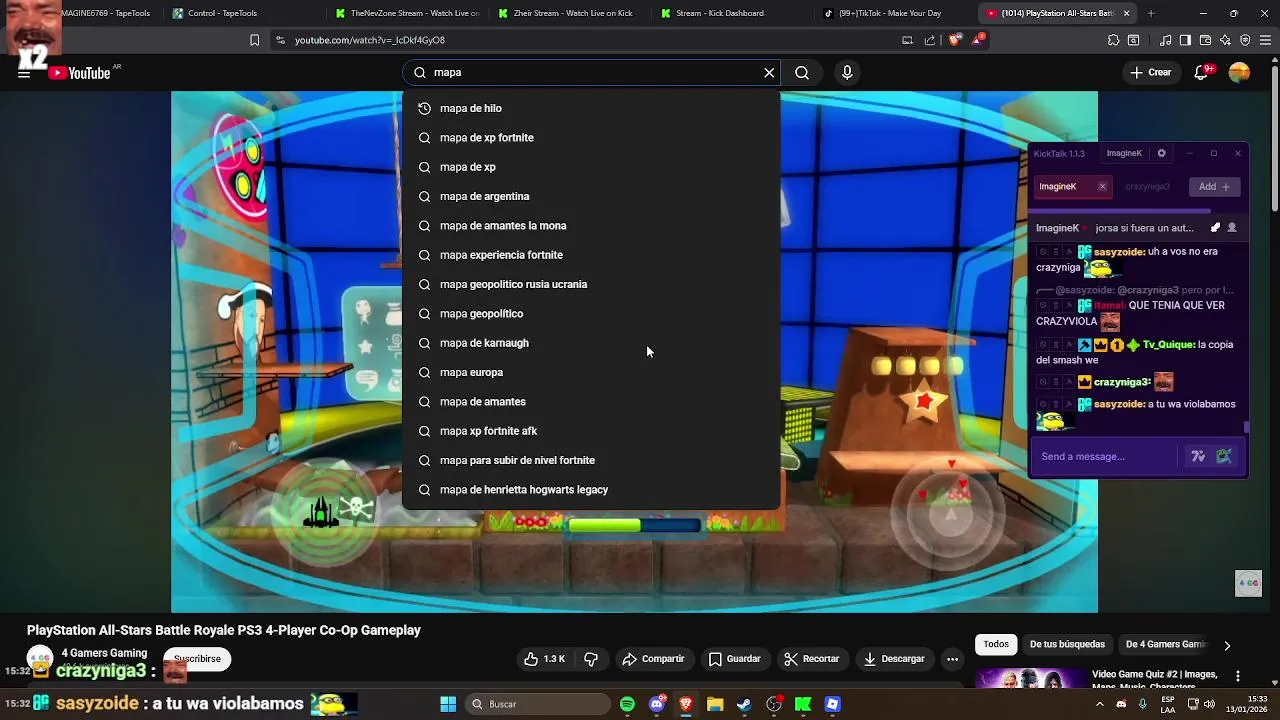Open KickTalk settings gear
The image size is (1280, 720).
(x=1161, y=153)
